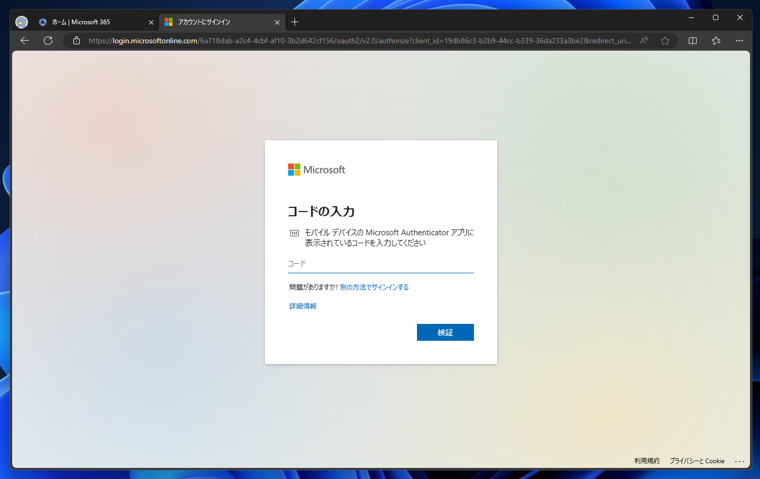
Task: Open the split screen icon
Action: pos(693,41)
